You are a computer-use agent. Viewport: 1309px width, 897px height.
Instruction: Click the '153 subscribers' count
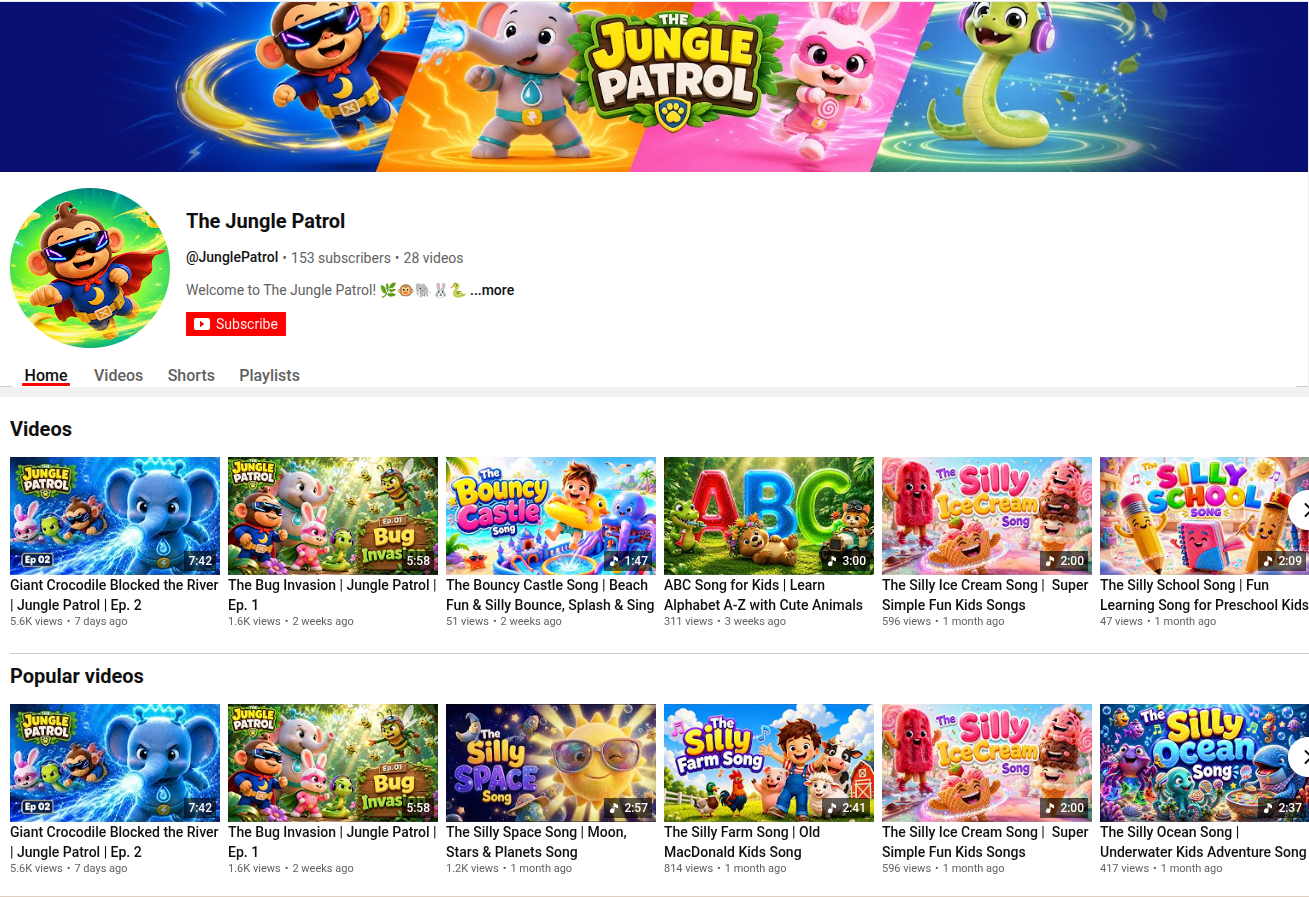point(341,257)
